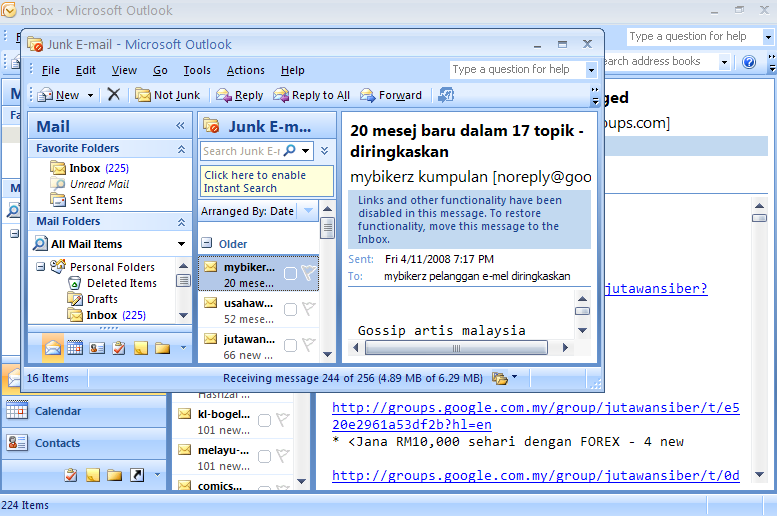Viewport: 777px width, 516px height.
Task: Click Reply to All in toolbar
Action: pos(312,95)
